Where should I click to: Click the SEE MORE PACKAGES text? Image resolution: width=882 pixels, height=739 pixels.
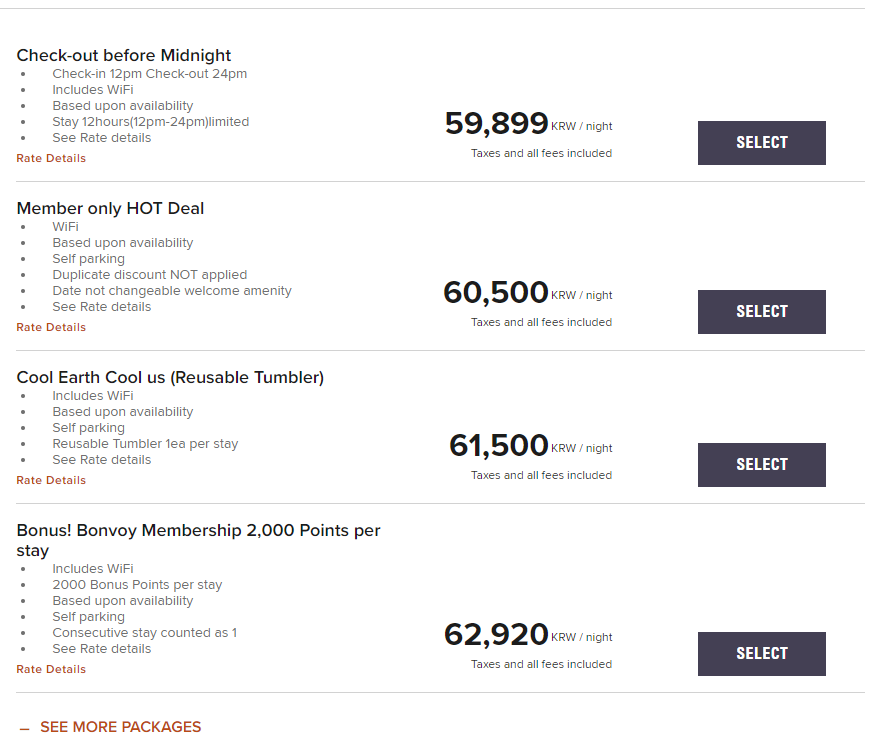point(120,727)
